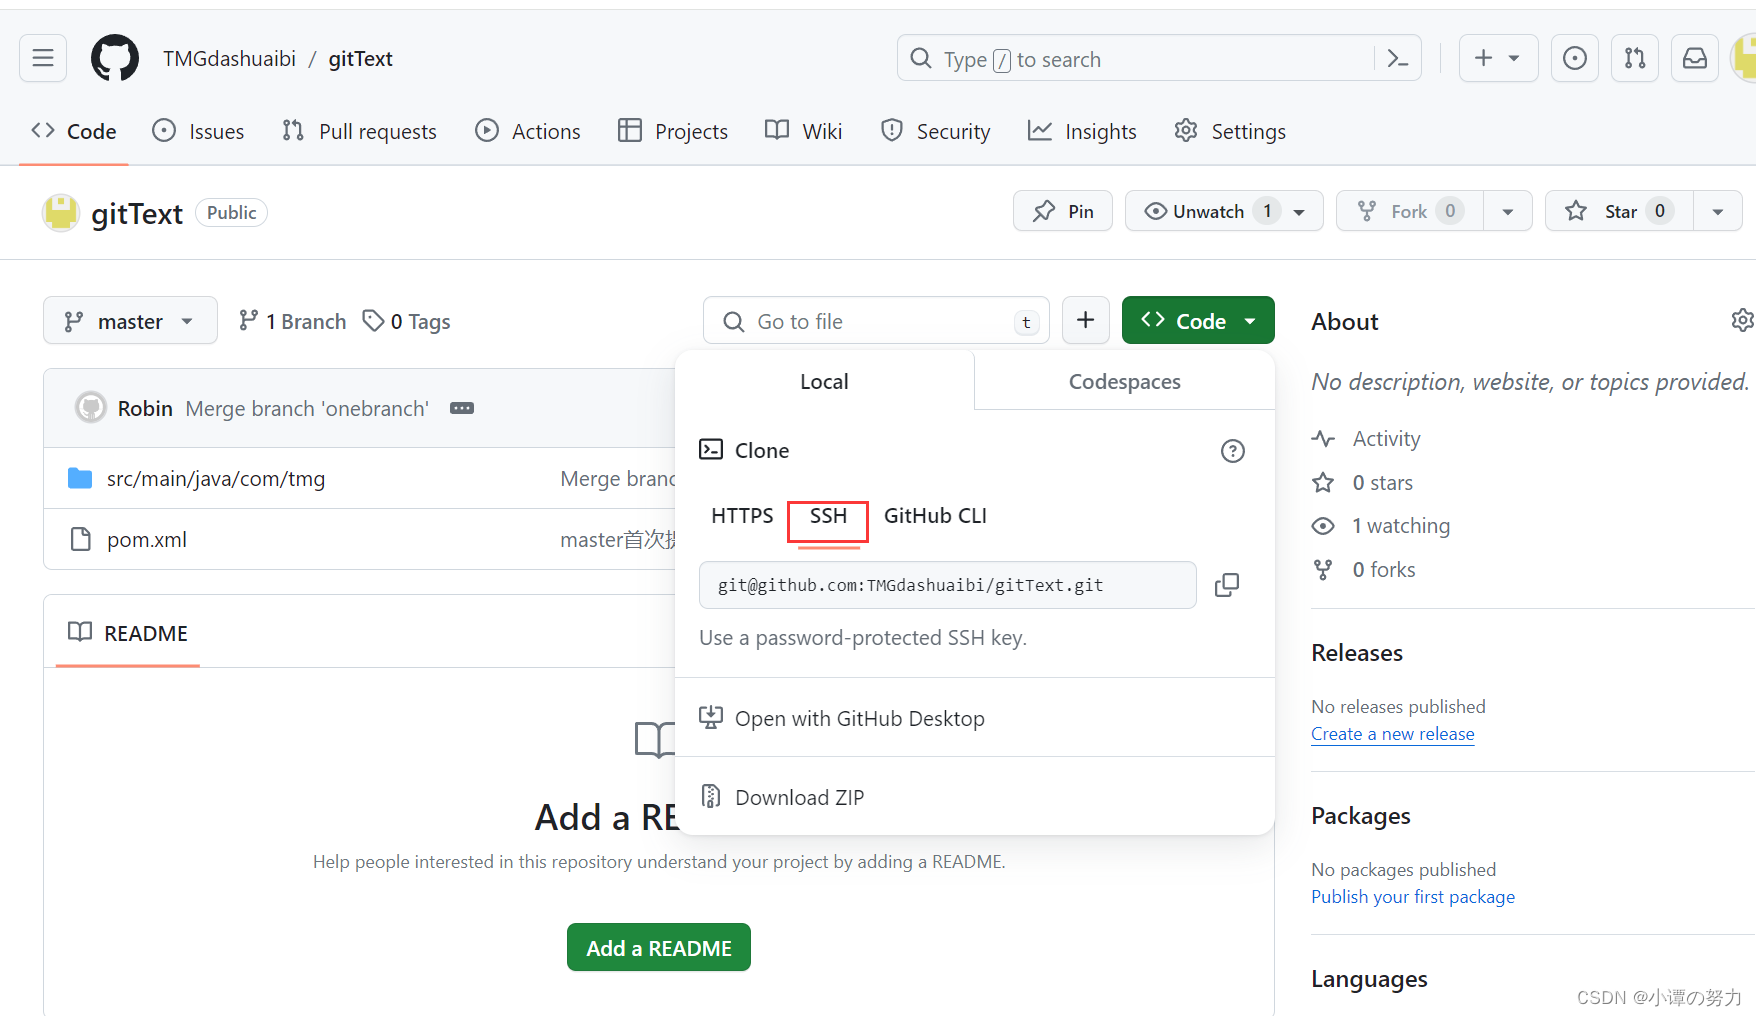Open the Merge branch 'onebranch' commit message
The height and width of the screenshot is (1016, 1756).
click(x=307, y=408)
